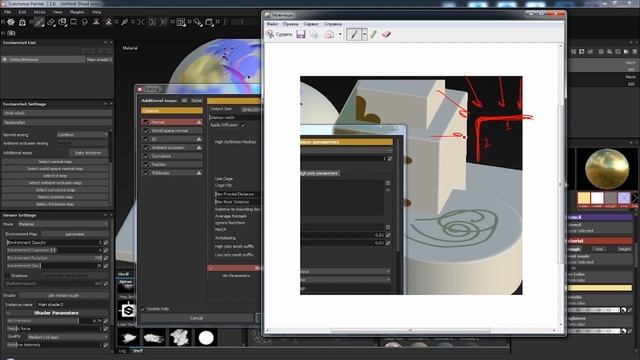Adjust the Environment Opacity slider

point(54,242)
